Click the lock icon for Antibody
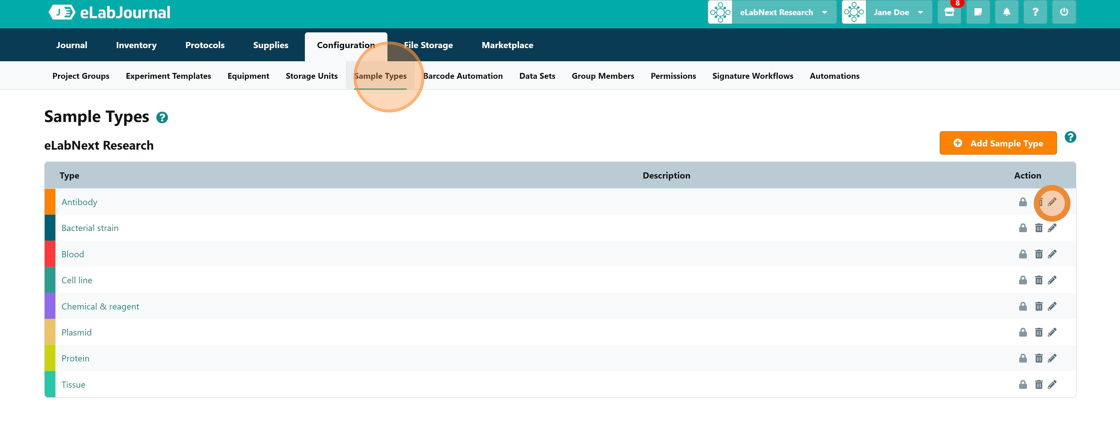The width and height of the screenshot is (1120, 425). coord(1022,202)
